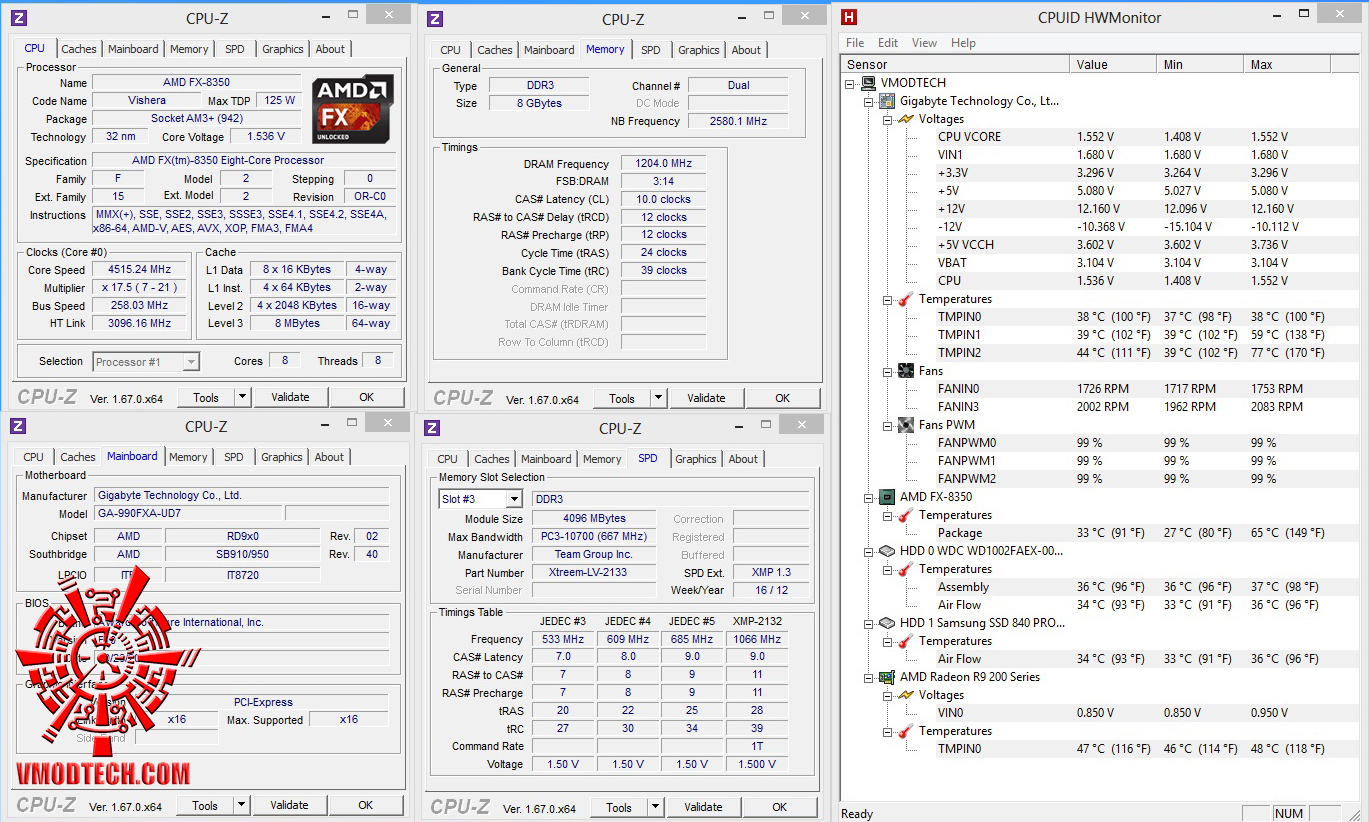Click the GA-990FXA-UD7 model field
The width and height of the screenshot is (1369, 822).
[188, 513]
